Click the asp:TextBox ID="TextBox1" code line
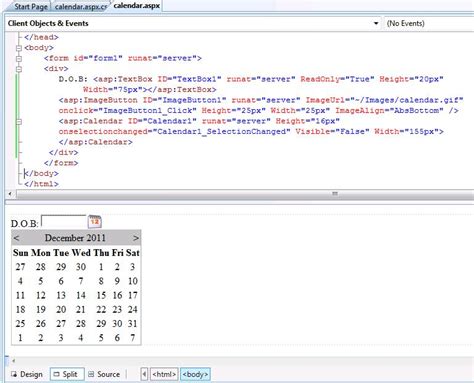 point(251,79)
